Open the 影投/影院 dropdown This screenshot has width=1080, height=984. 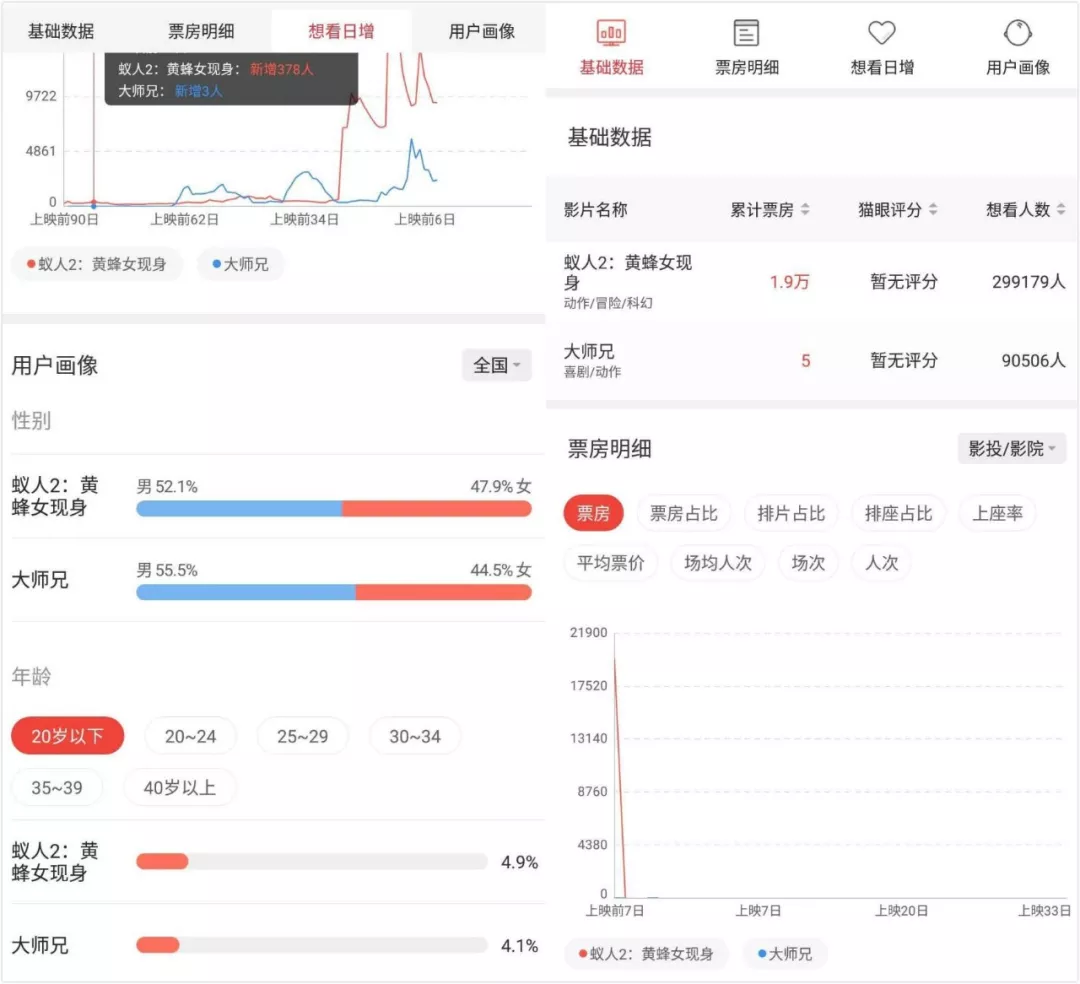(x=1012, y=449)
